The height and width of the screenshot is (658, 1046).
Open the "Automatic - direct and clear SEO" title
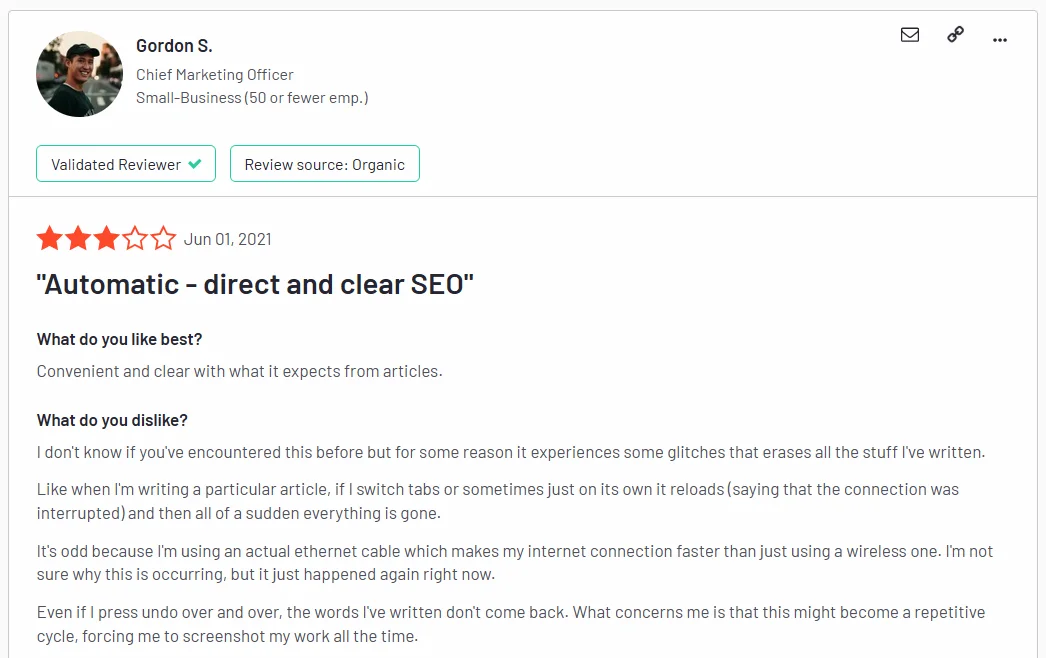point(255,284)
